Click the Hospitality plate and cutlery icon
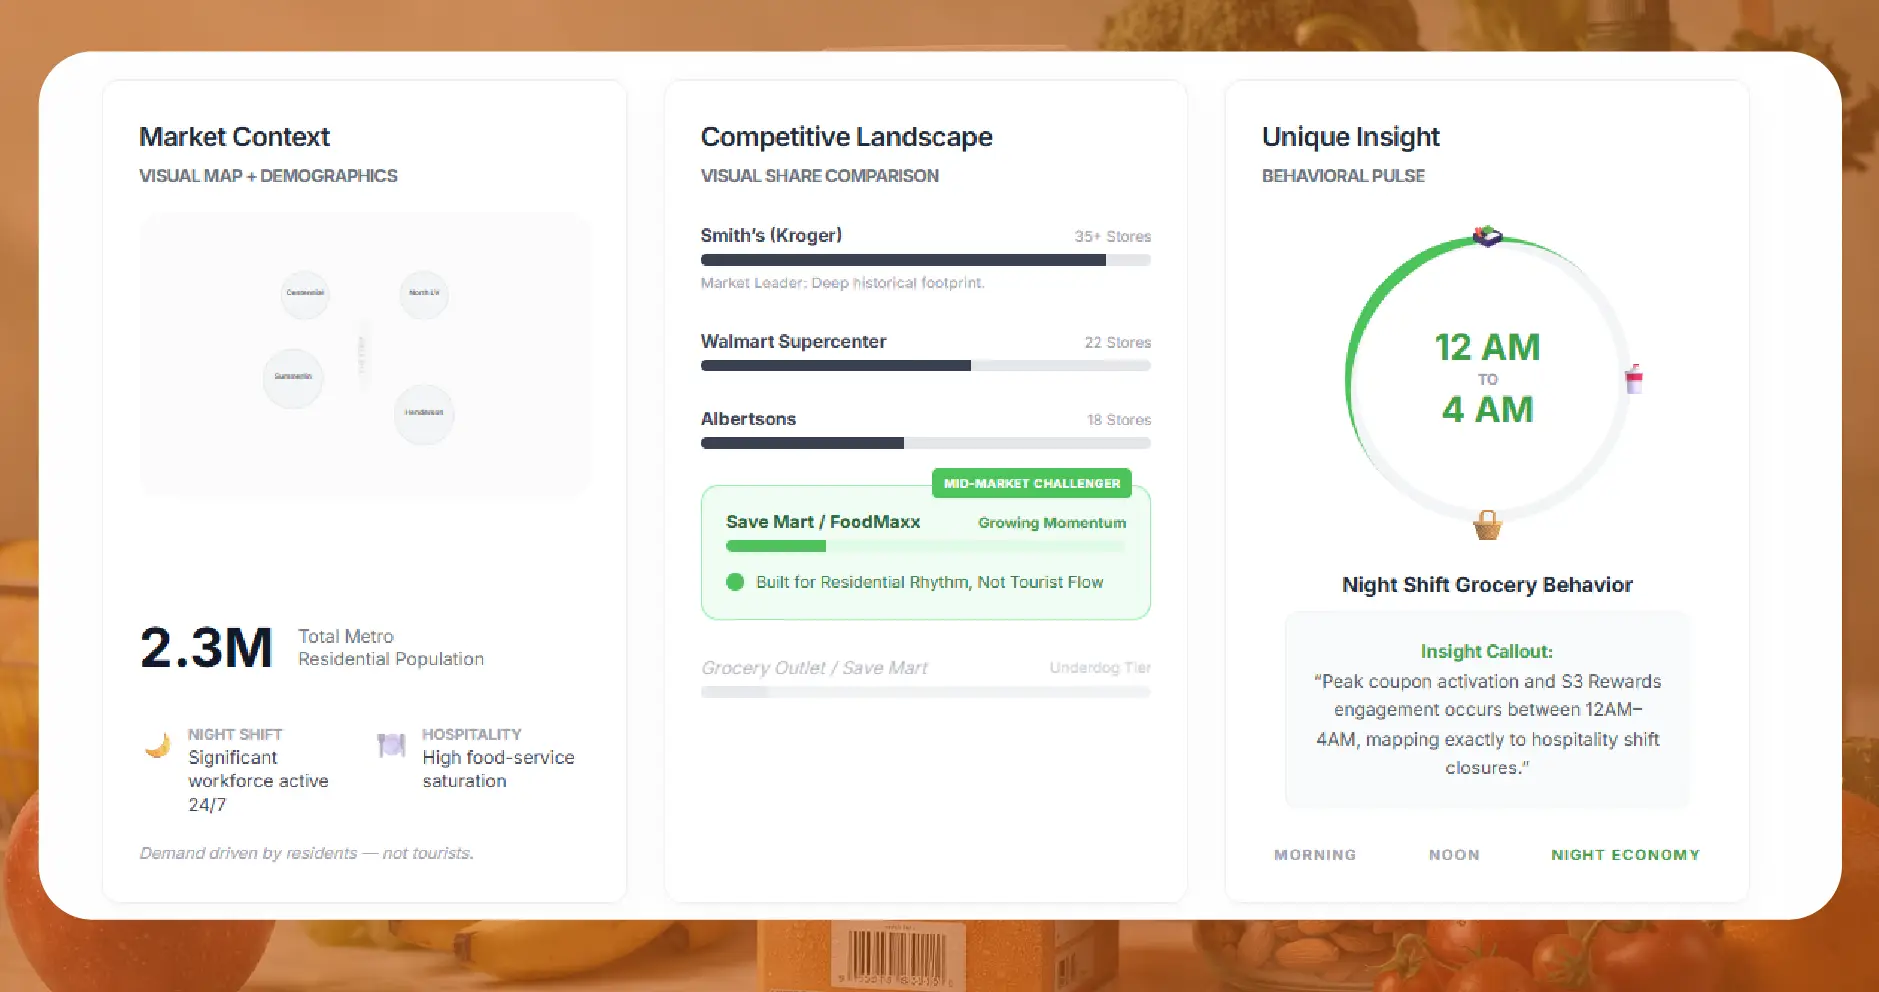Image resolution: width=1879 pixels, height=992 pixels. pos(391,745)
